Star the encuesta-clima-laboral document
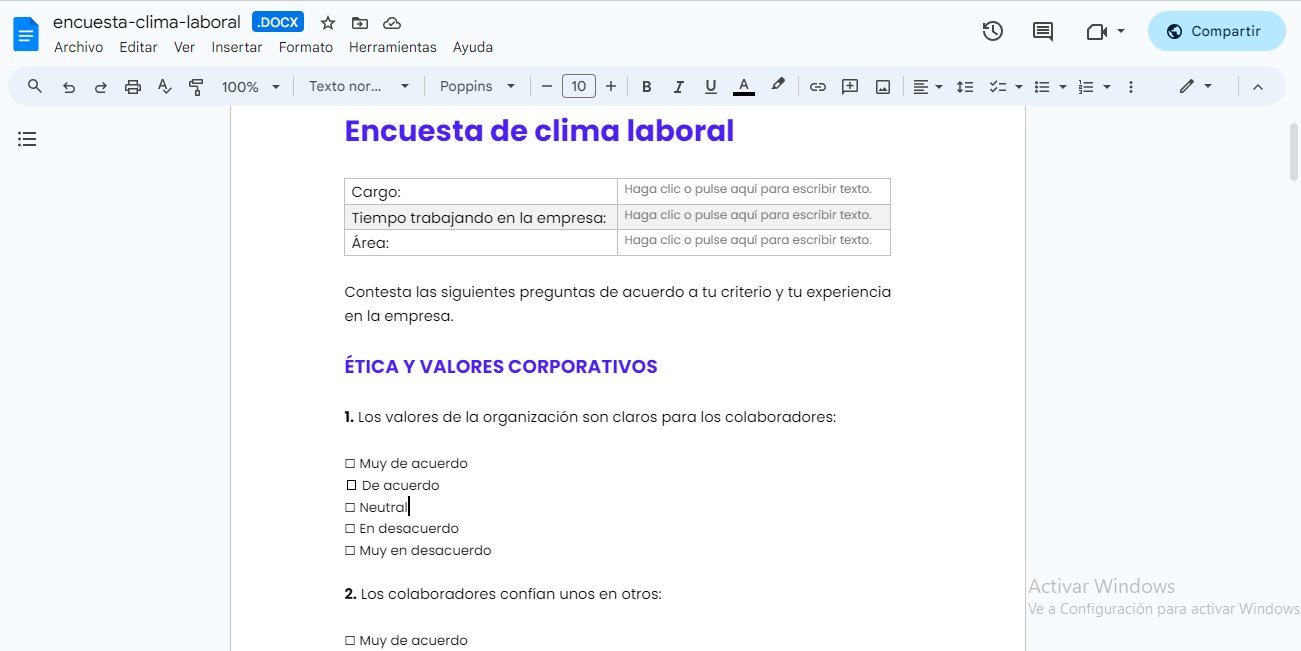1301x651 pixels. [327, 21]
